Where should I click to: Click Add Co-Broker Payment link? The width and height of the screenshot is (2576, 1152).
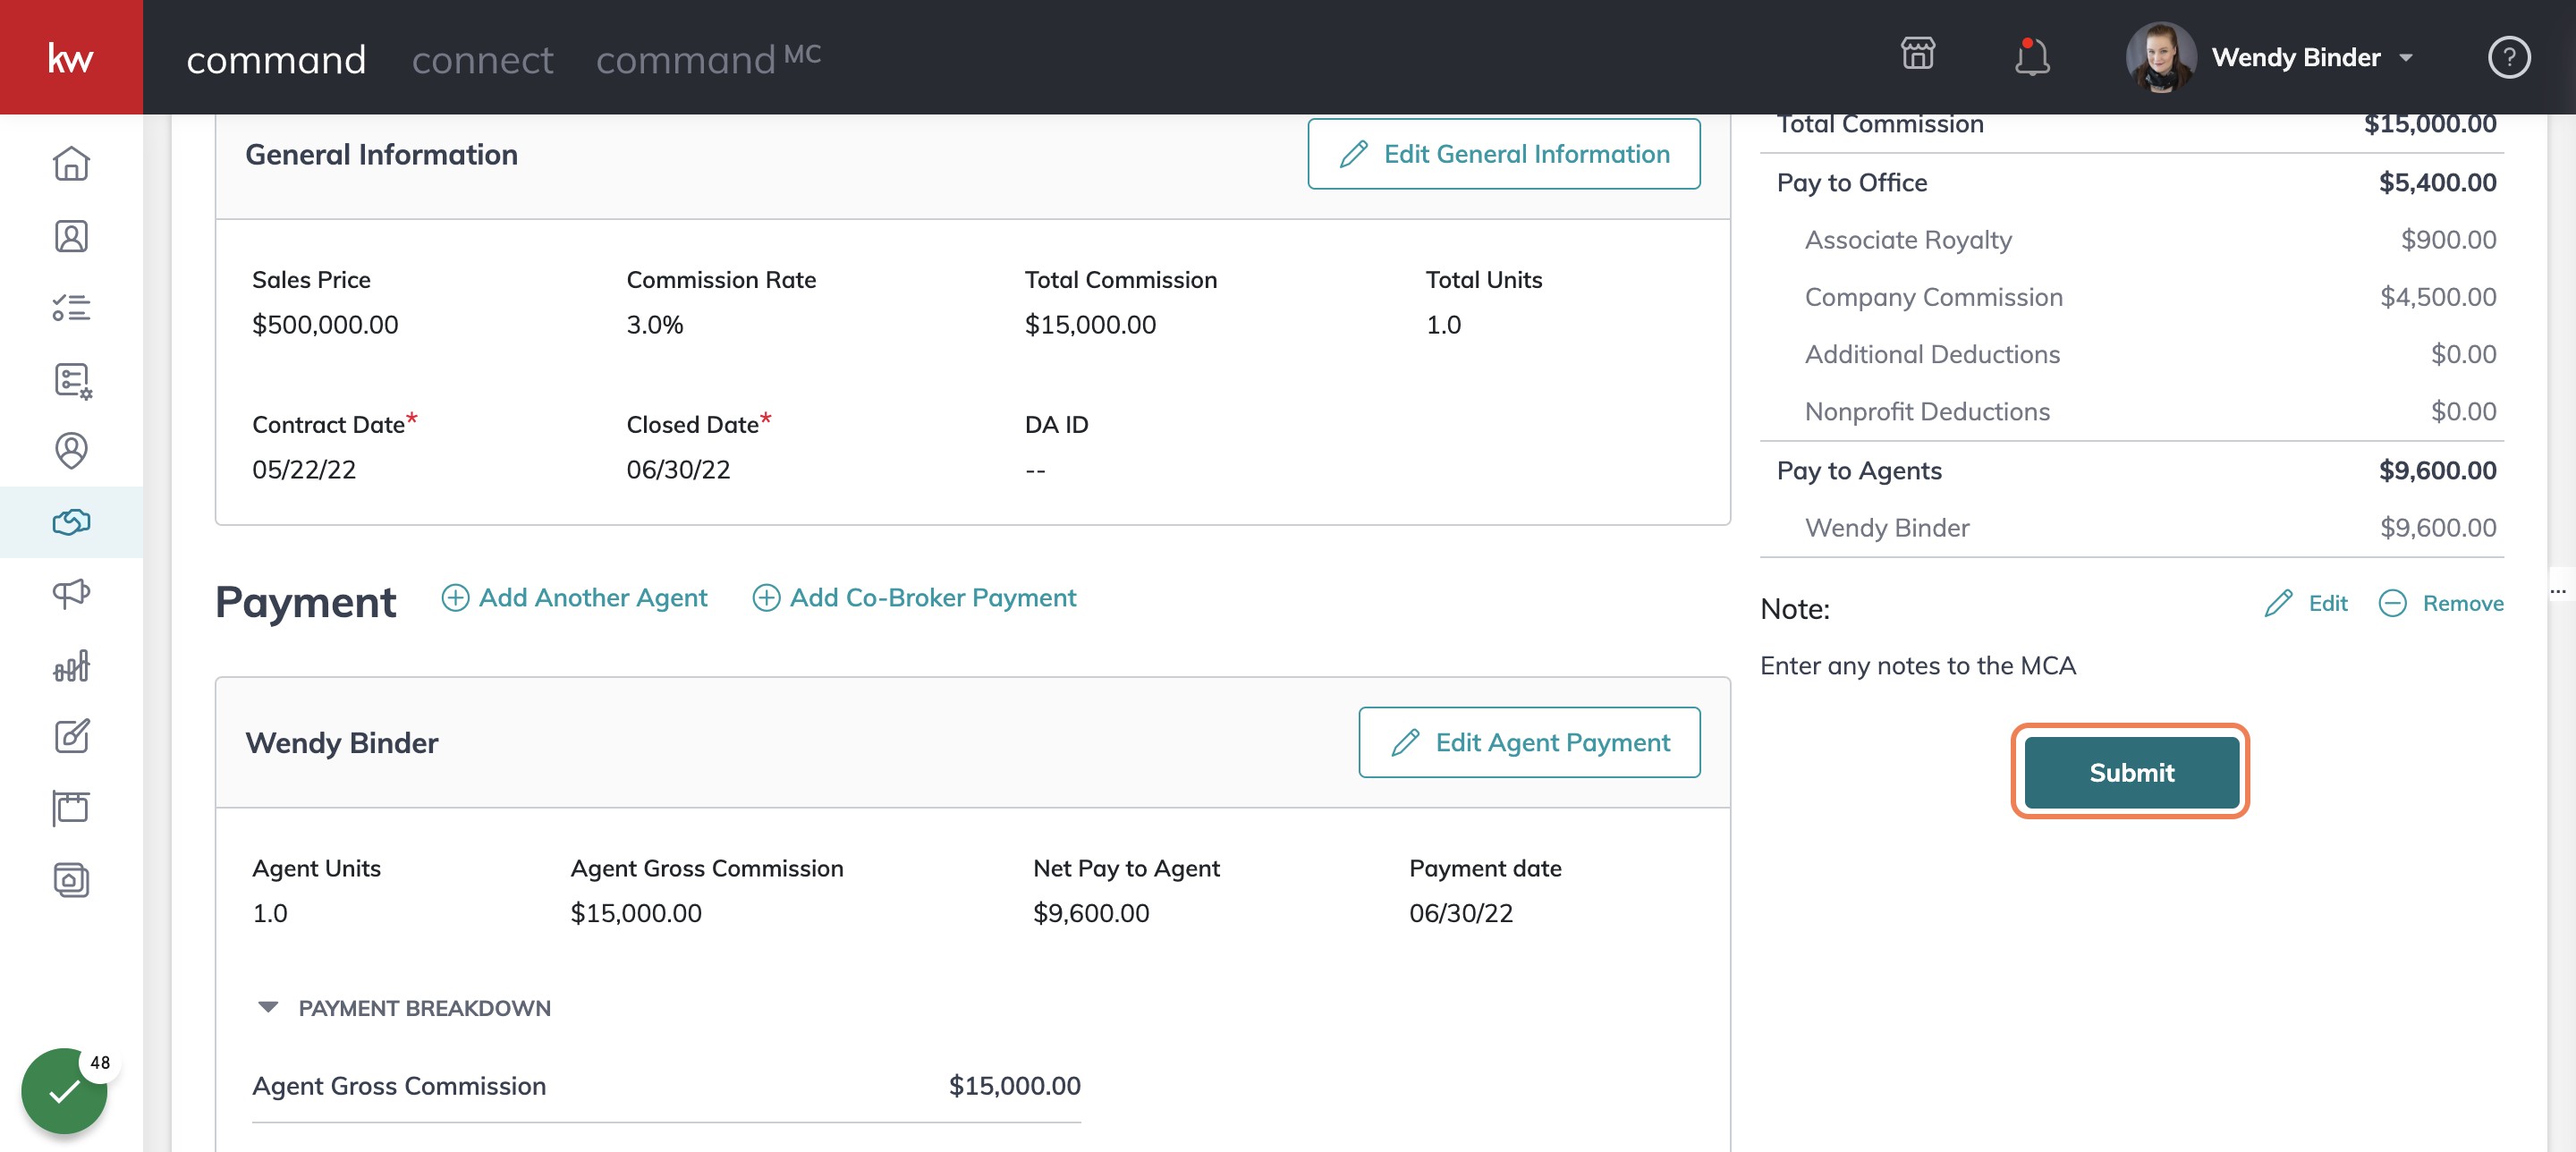tap(914, 598)
